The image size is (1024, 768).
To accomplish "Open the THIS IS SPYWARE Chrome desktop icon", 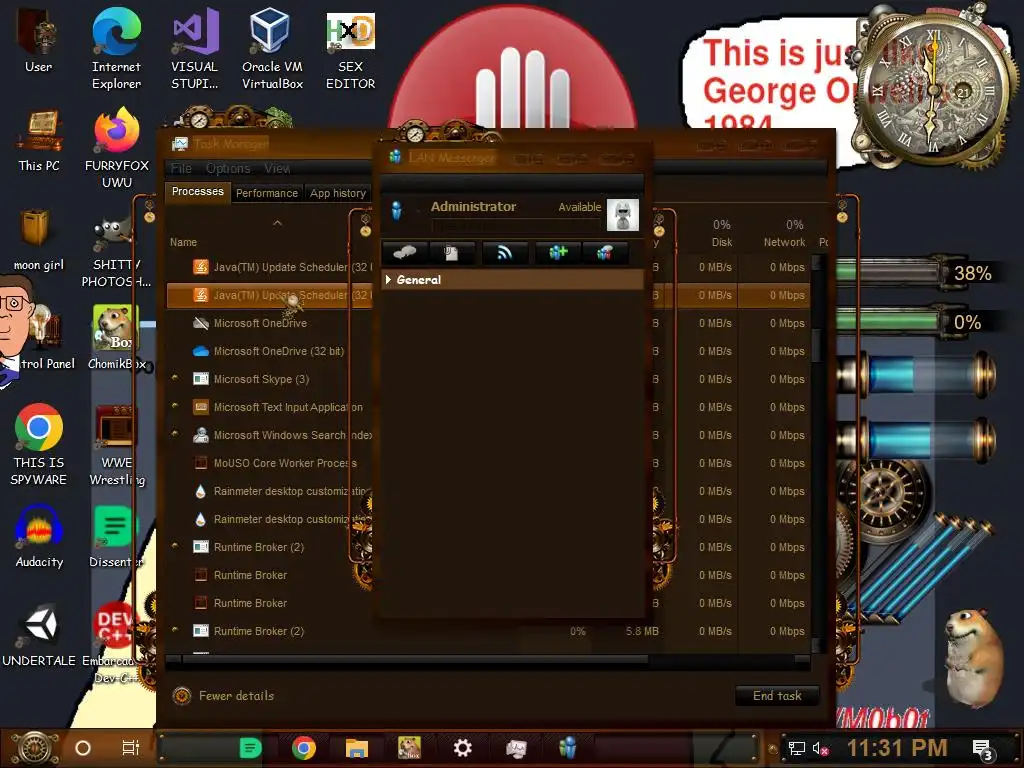I will click(39, 444).
